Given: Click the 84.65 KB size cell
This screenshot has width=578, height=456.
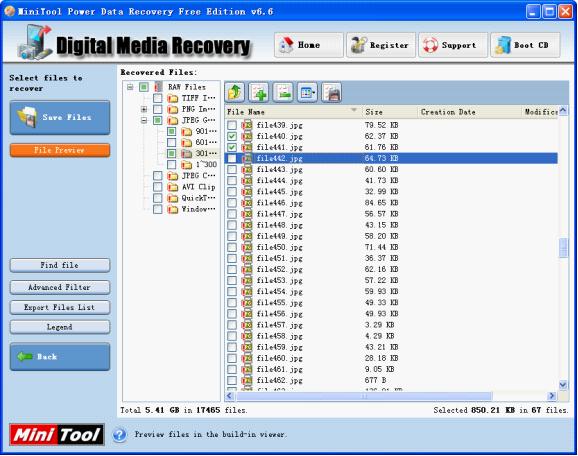Looking at the screenshot, I should pos(382,203).
